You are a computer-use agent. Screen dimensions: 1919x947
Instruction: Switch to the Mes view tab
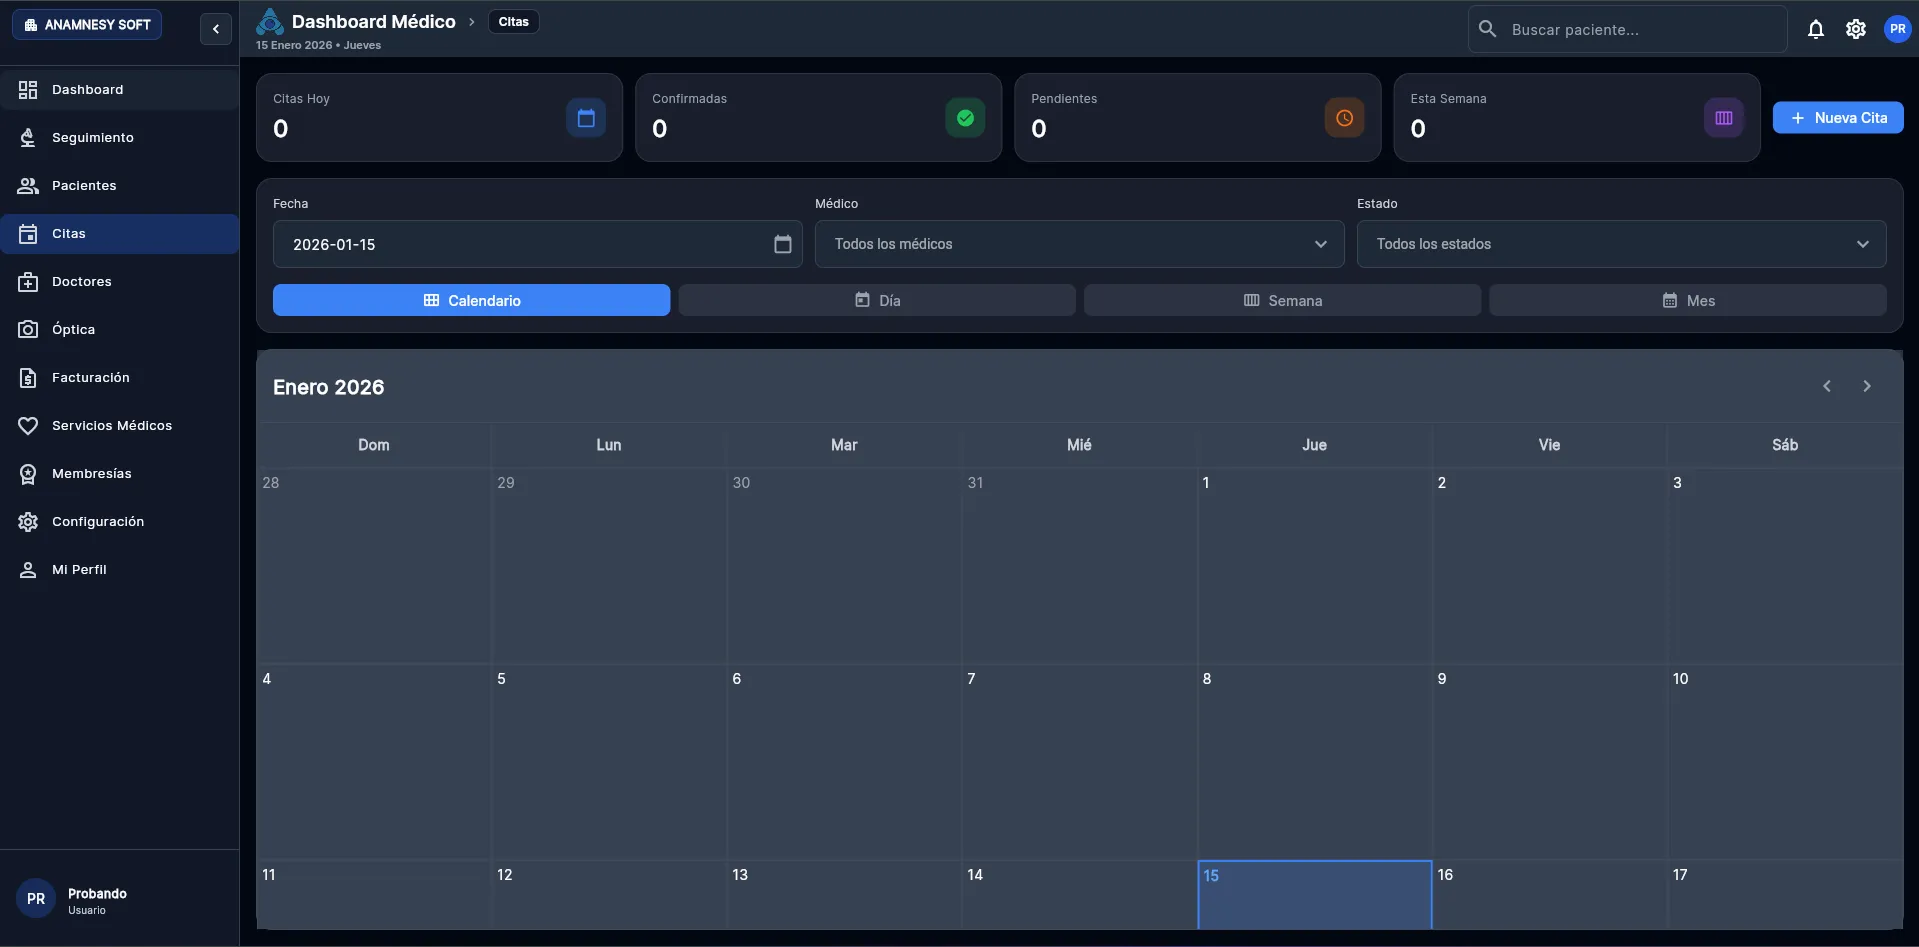click(x=1688, y=300)
